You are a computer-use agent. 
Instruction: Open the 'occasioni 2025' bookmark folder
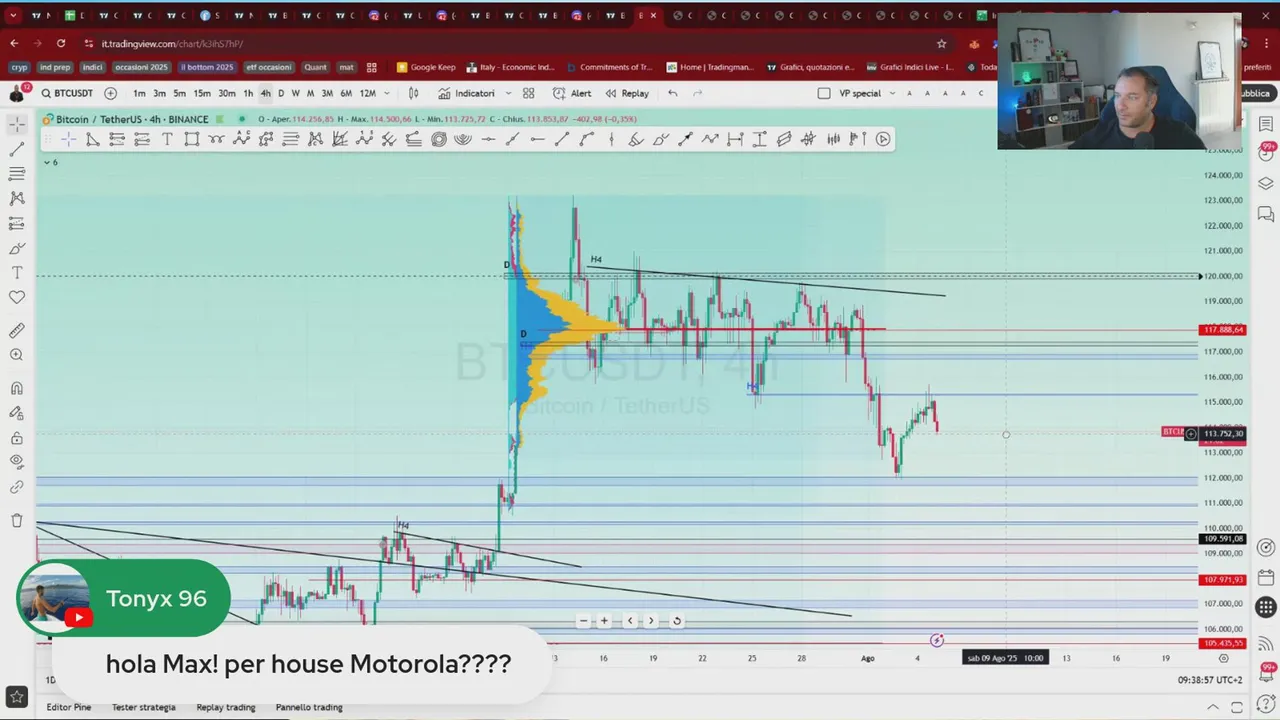tap(141, 67)
